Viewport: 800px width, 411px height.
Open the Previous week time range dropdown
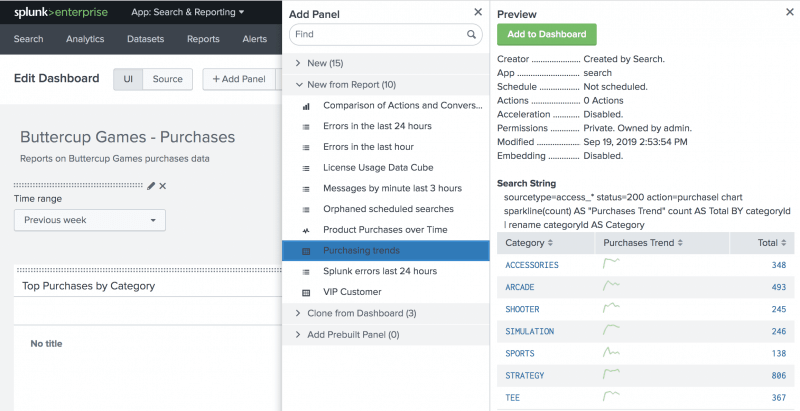(x=90, y=220)
